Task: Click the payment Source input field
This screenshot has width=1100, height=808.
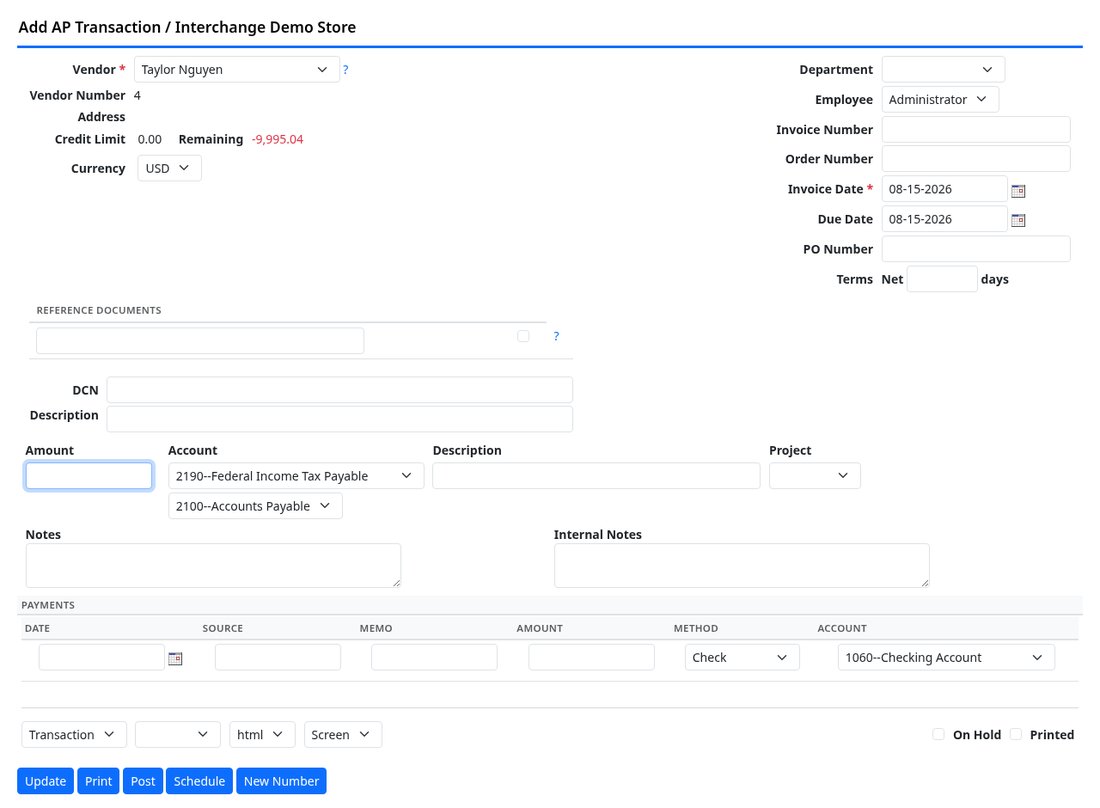Action: click(x=278, y=657)
